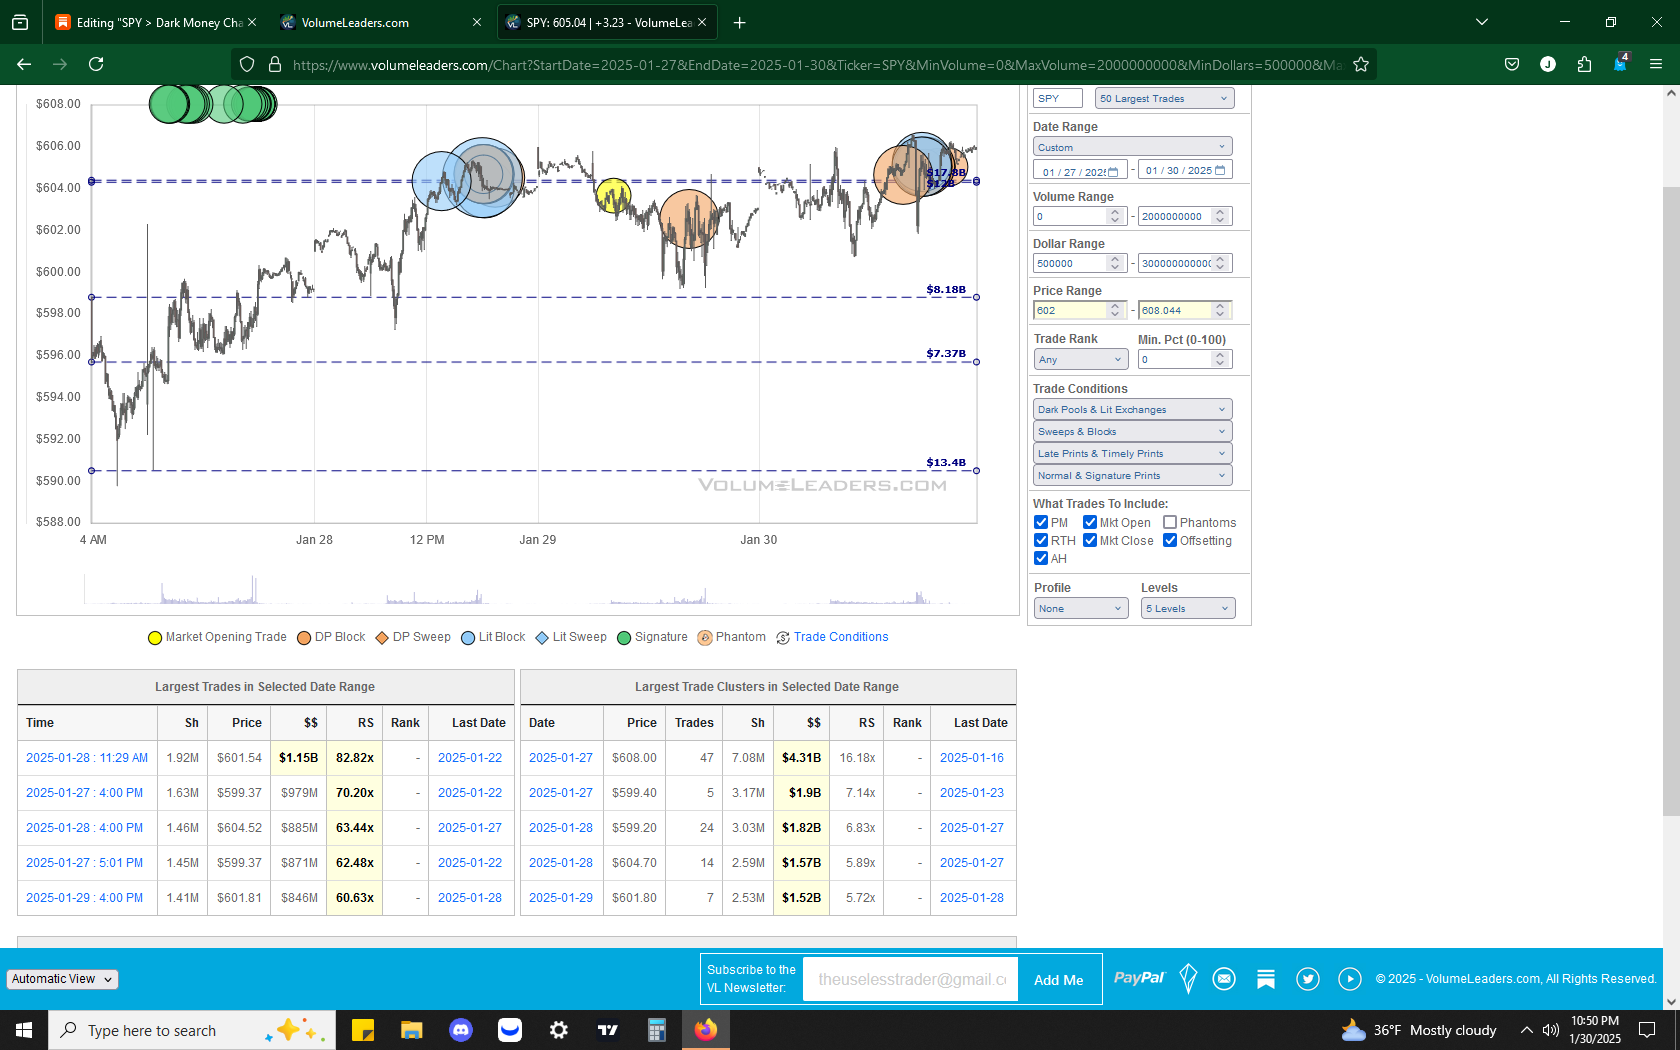Viewport: 1680px width, 1050px height.
Task: Open the Automatic View dropdown
Action: coord(63,979)
